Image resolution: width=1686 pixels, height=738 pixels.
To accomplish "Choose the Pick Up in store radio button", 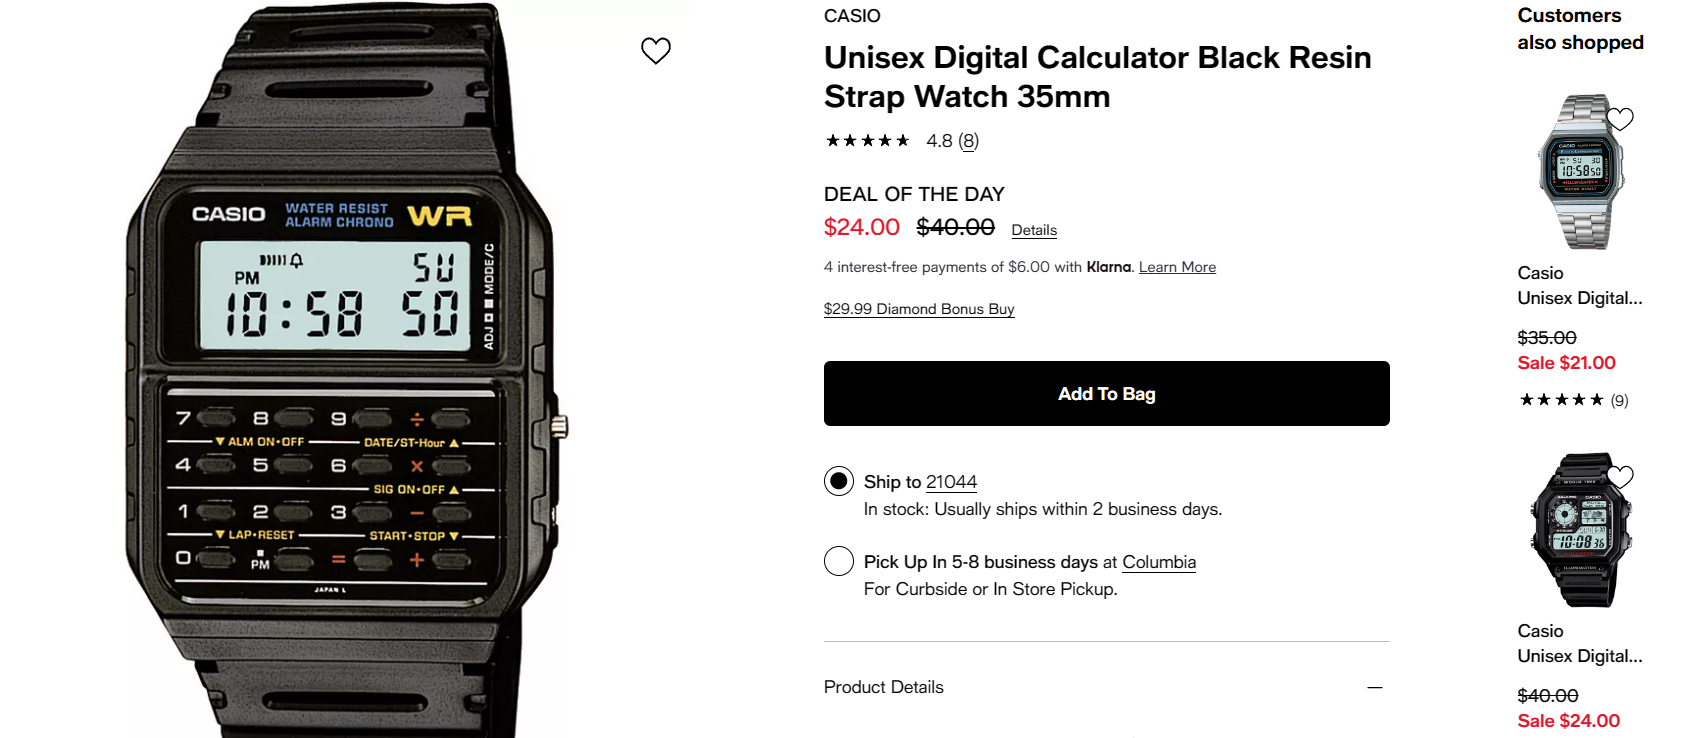I will point(839,561).
